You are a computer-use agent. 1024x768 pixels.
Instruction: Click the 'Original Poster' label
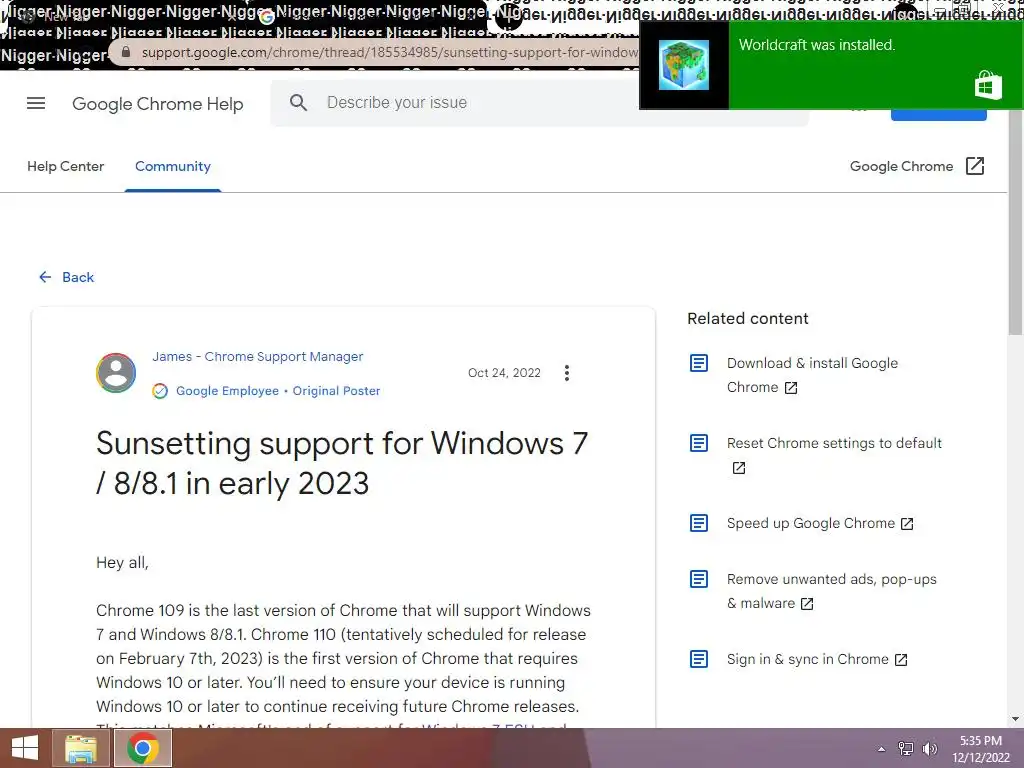point(336,391)
